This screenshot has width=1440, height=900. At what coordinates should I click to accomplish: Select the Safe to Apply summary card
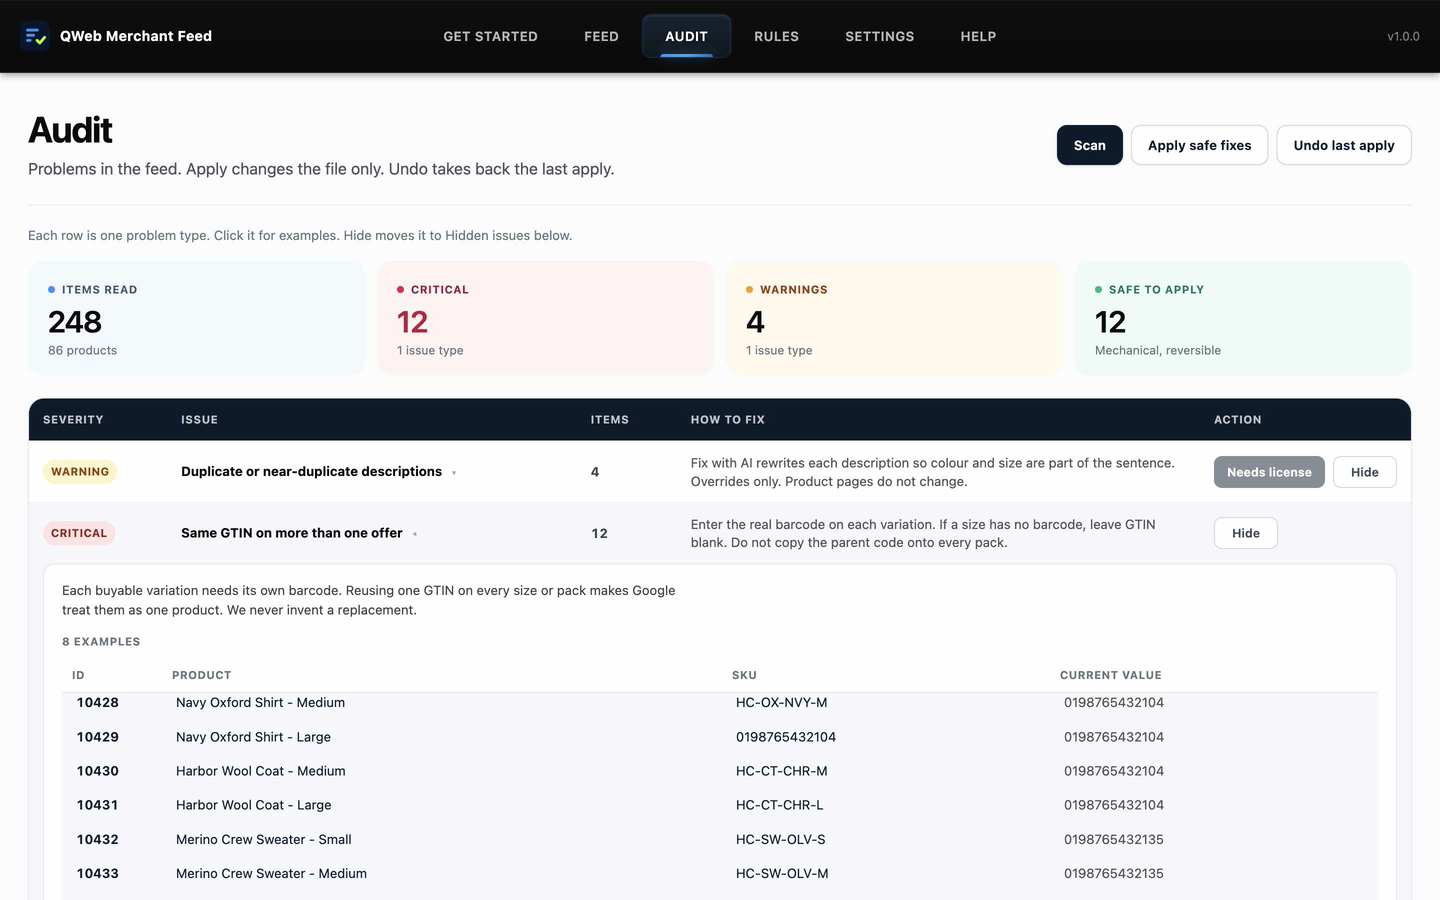1243,319
